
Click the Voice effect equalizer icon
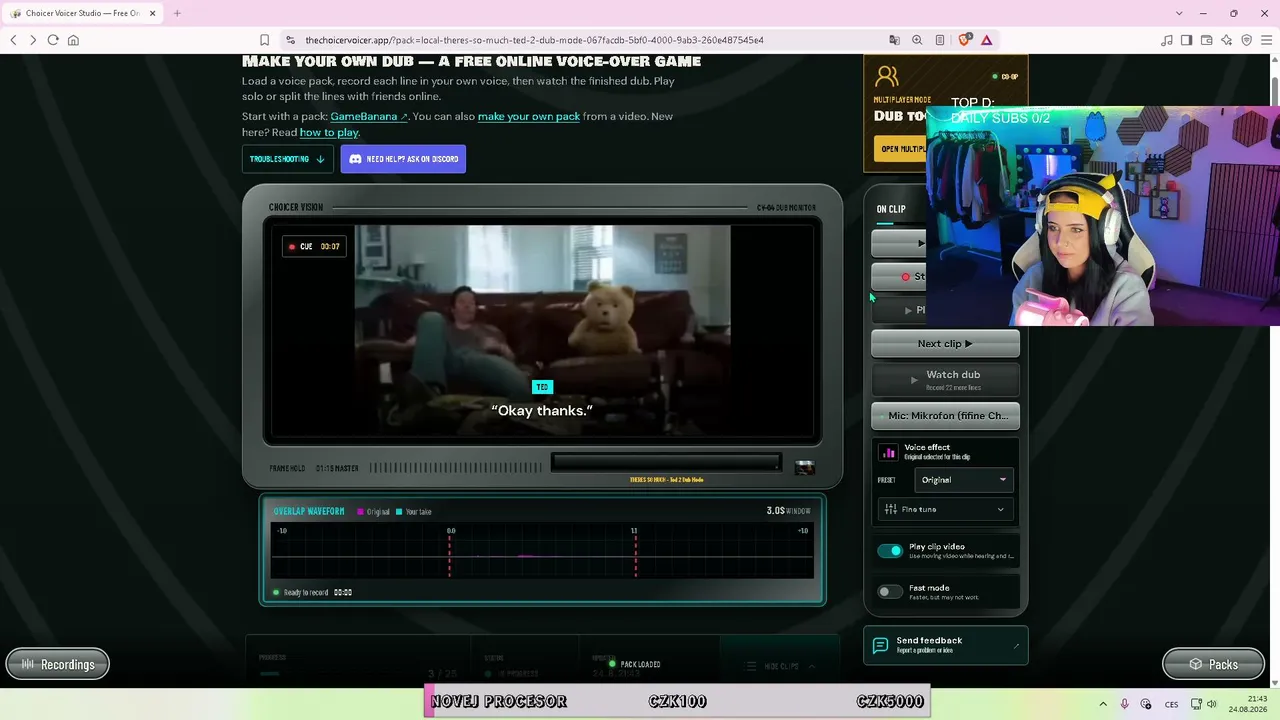pyautogui.click(x=889, y=453)
